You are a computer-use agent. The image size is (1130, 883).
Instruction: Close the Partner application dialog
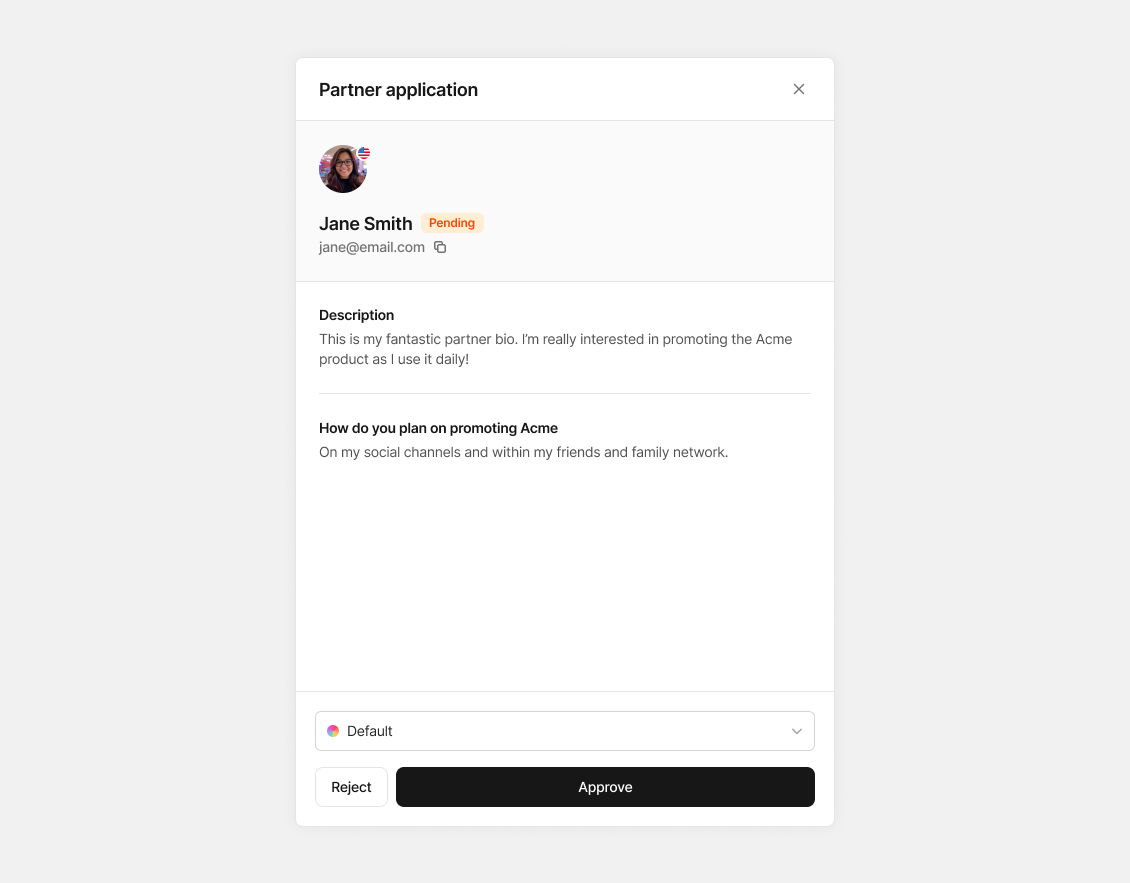(x=798, y=89)
